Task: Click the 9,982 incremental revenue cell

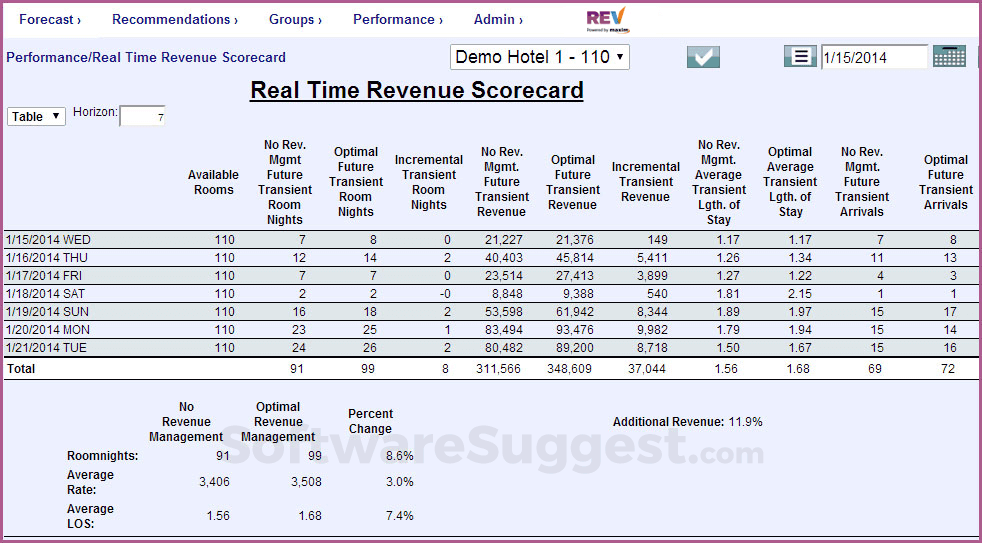Action: [x=651, y=330]
